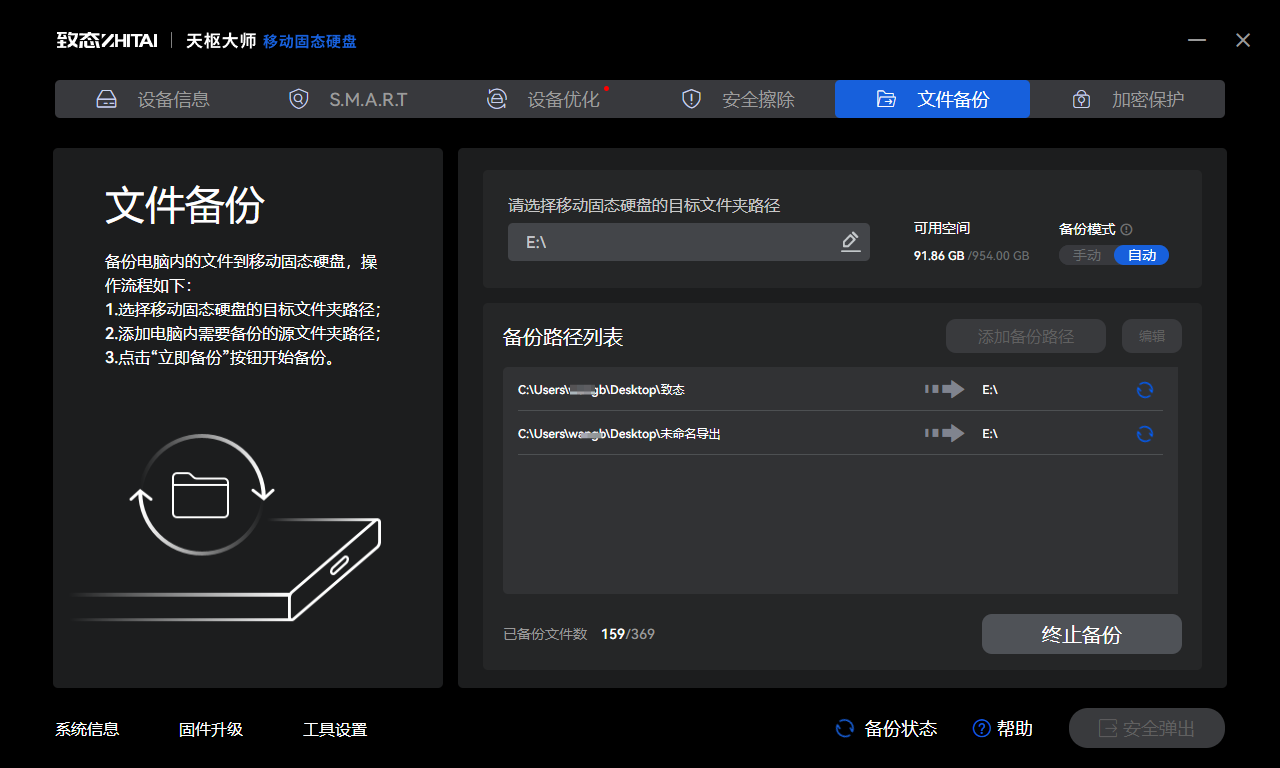Viewport: 1280px width, 768px height.
Task: Click the sync icon for 未命名导出 row
Action: point(1145,434)
